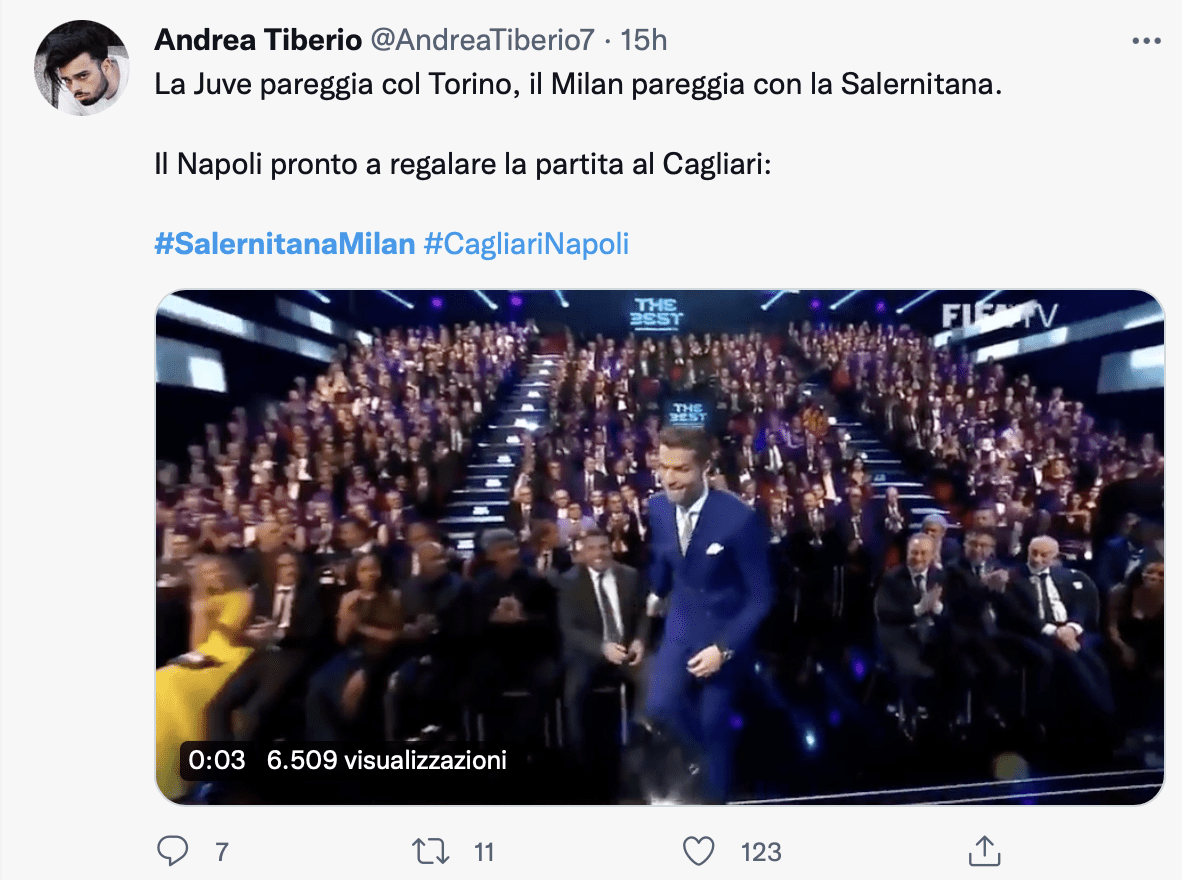
Task: Open the share tweet icon
Action: (985, 851)
